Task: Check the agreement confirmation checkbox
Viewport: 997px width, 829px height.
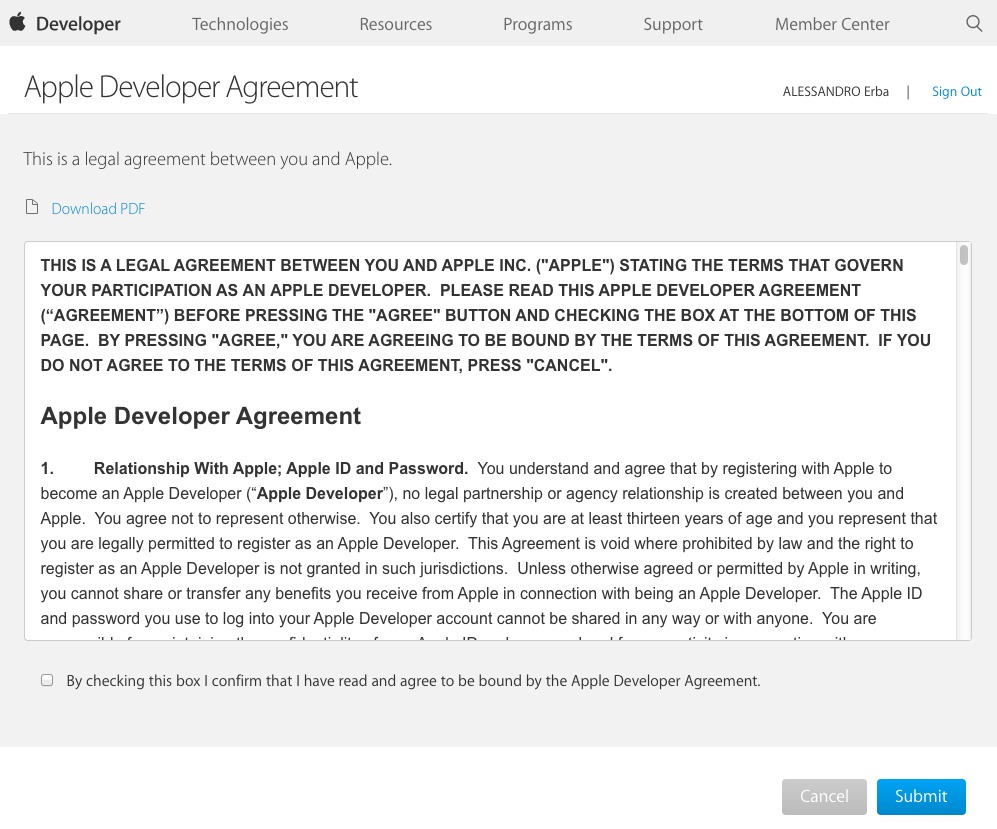Action: tap(47, 680)
